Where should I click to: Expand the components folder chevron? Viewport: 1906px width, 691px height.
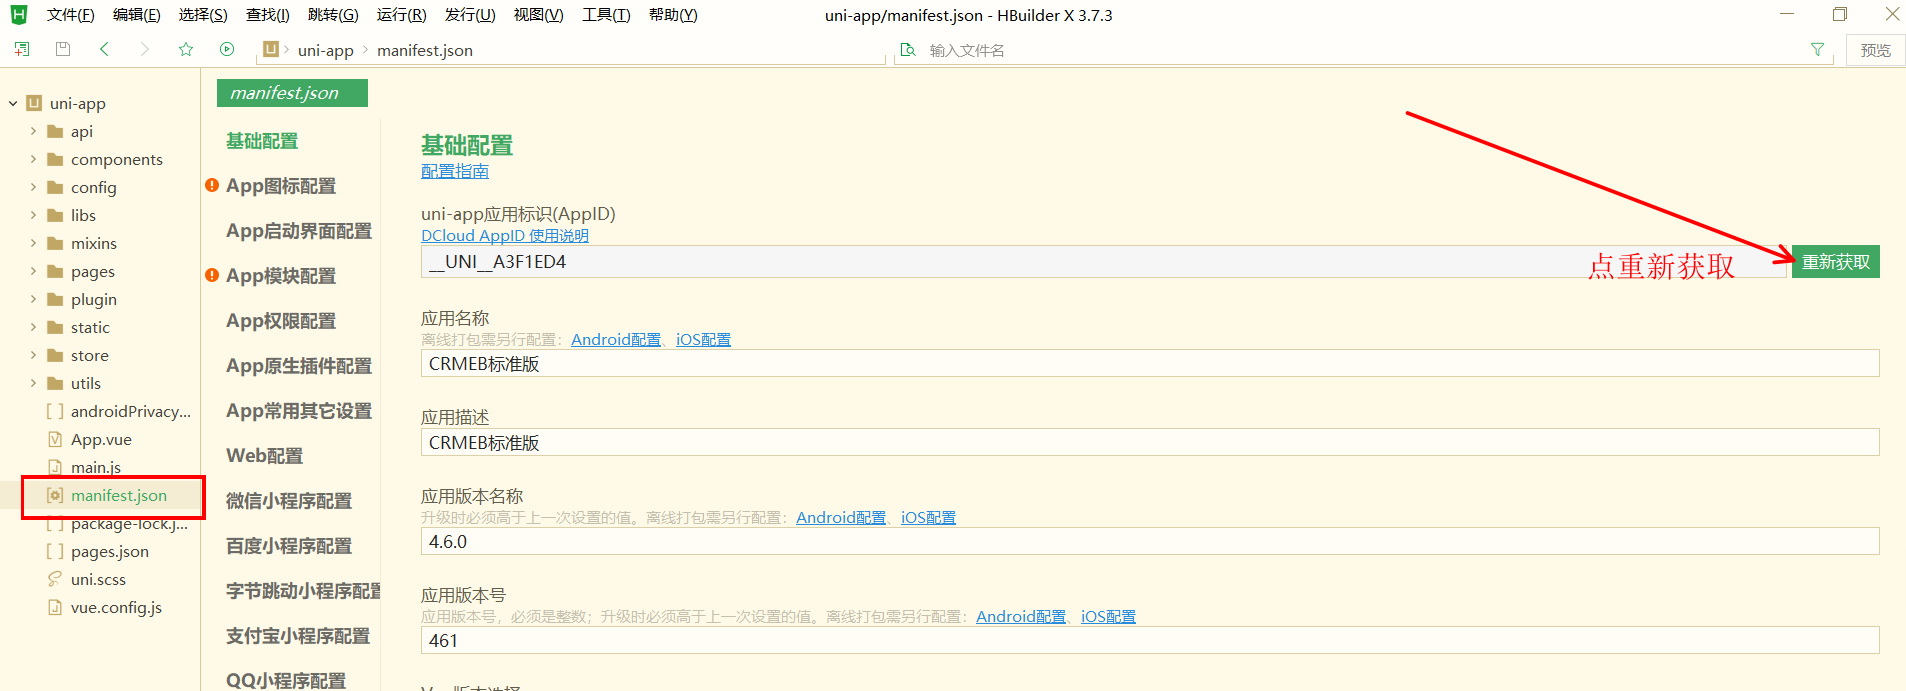click(x=33, y=159)
